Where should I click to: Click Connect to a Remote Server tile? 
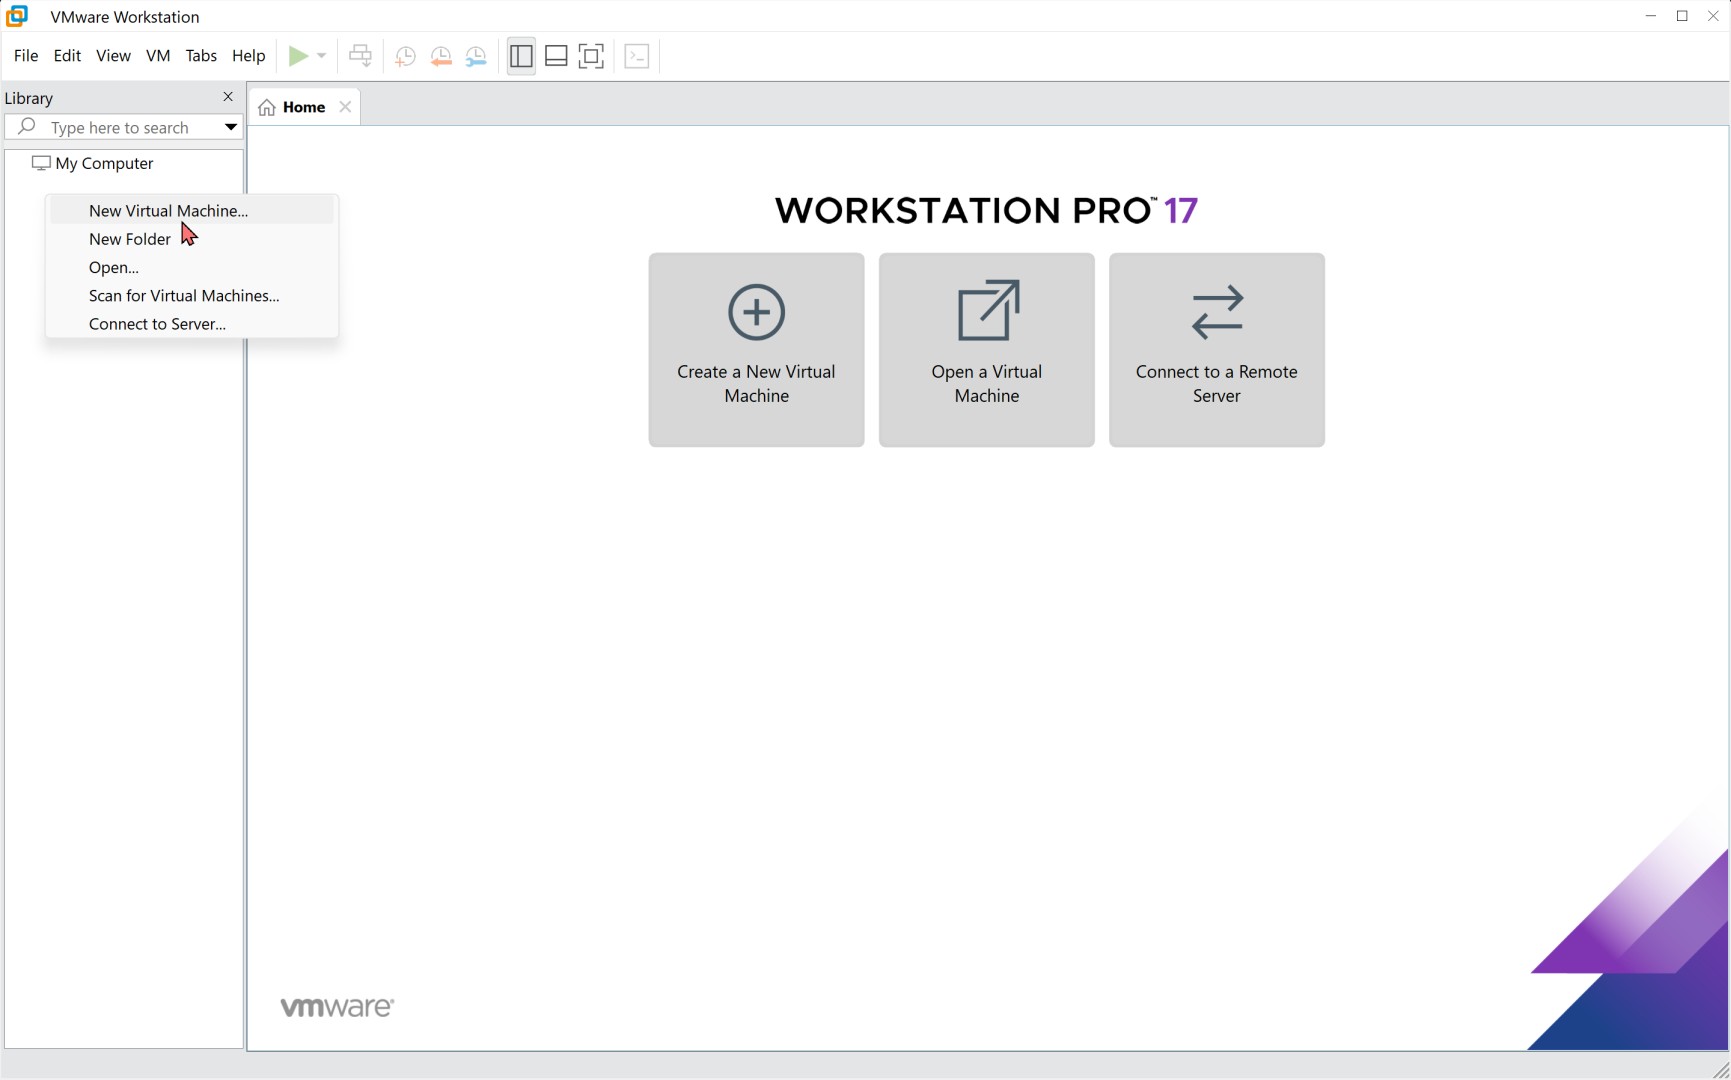click(x=1217, y=349)
